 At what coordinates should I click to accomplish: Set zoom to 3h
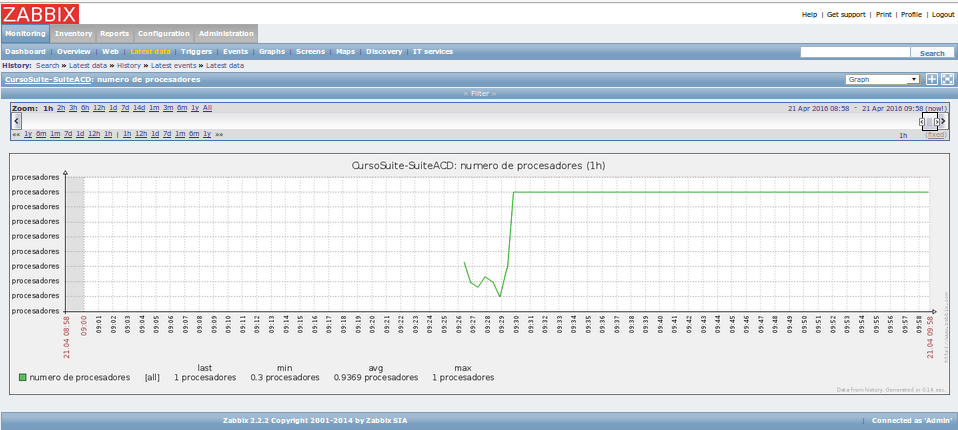tap(73, 108)
